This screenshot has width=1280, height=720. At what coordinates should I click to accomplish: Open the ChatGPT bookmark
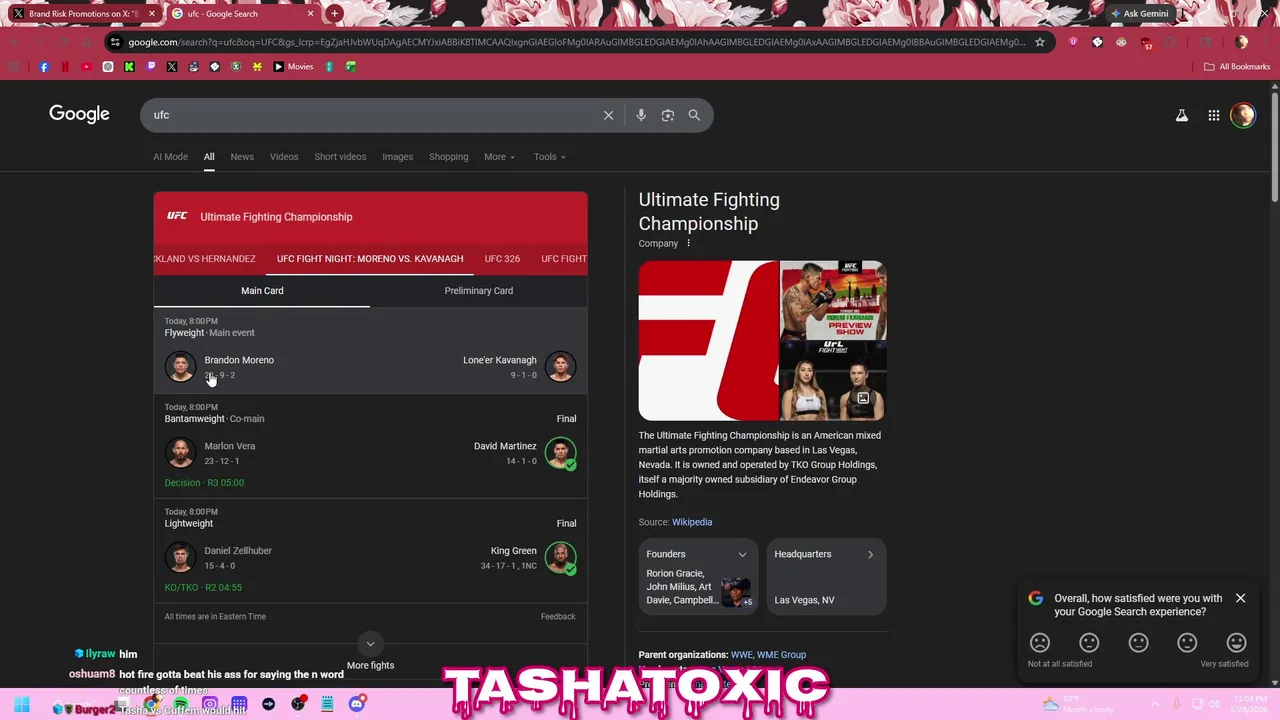108,67
